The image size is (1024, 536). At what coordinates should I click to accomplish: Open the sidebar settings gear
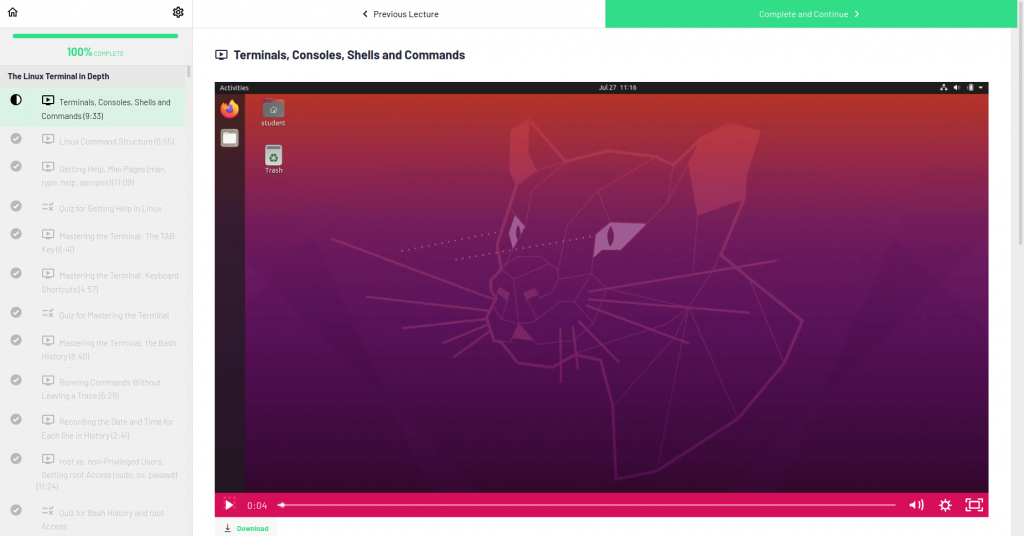[178, 12]
